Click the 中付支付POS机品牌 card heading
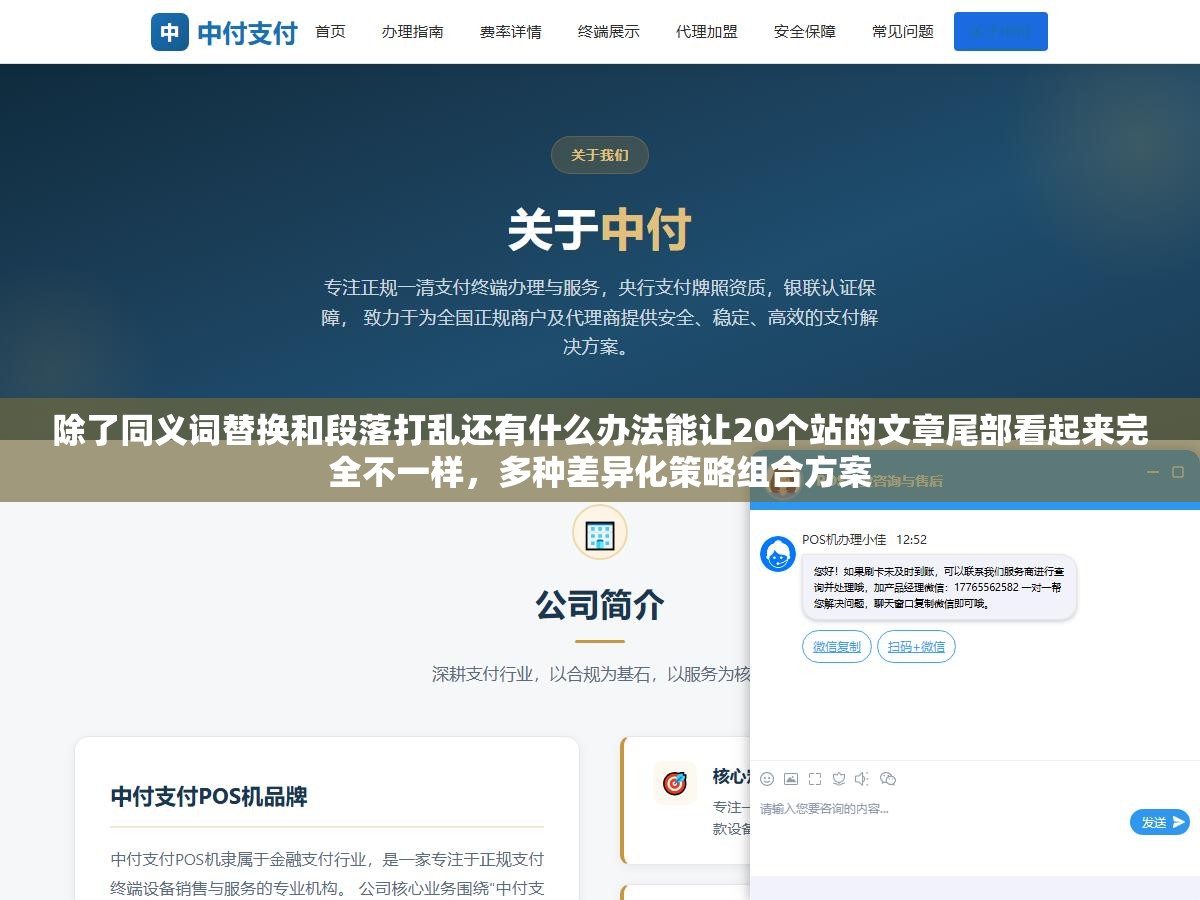This screenshot has width=1200, height=900. (x=209, y=797)
